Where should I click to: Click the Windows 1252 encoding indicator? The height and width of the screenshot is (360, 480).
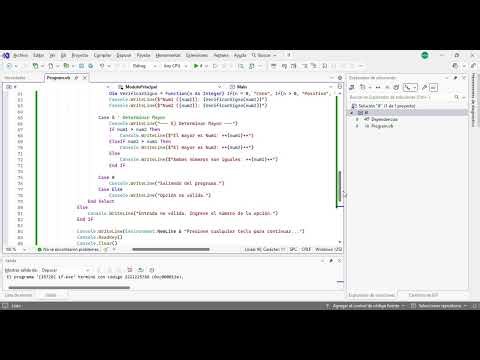[x=329, y=249]
